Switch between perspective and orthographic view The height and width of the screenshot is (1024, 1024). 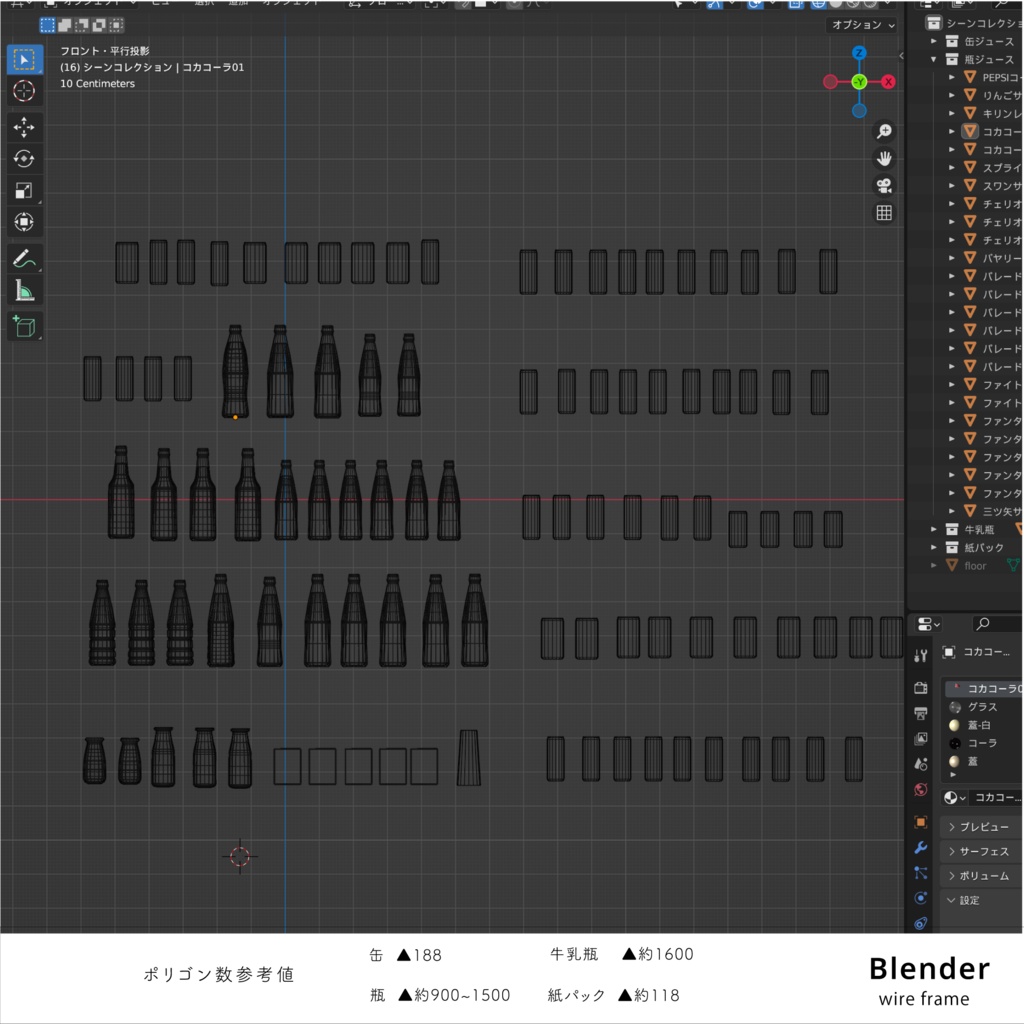coord(884,212)
